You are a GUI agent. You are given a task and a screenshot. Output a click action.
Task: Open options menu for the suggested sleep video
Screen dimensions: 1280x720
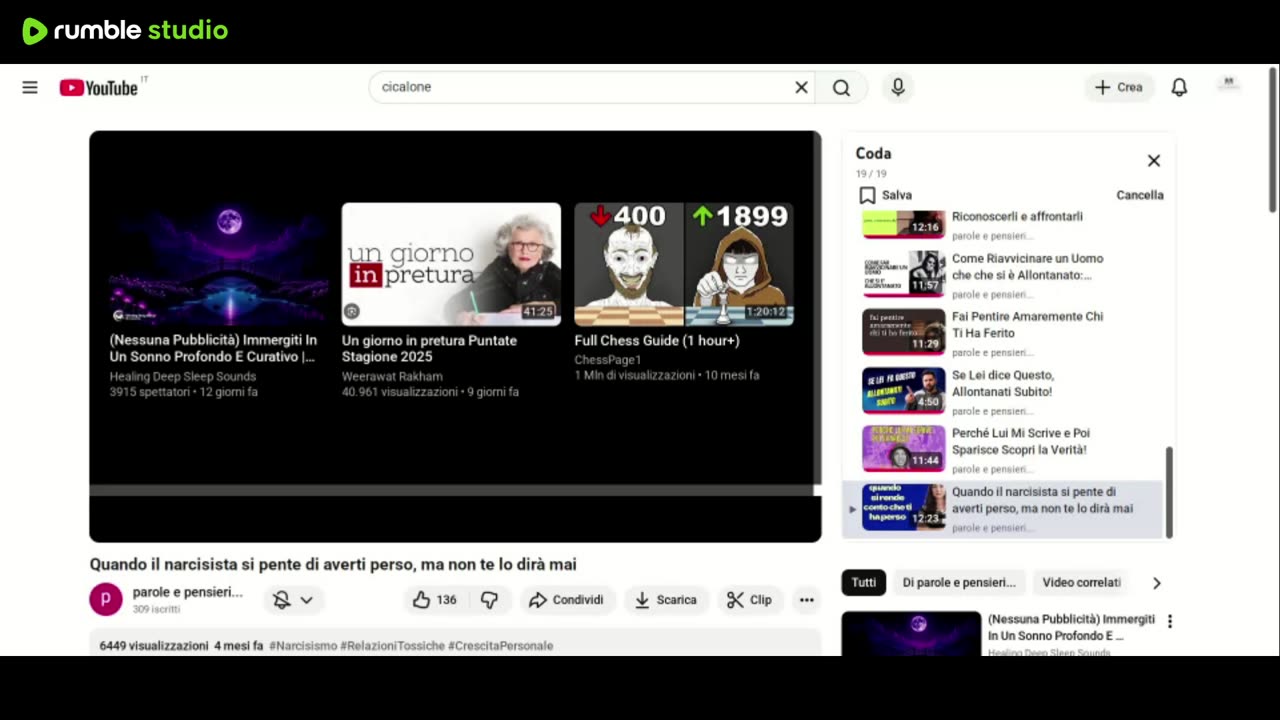tap(1169, 621)
